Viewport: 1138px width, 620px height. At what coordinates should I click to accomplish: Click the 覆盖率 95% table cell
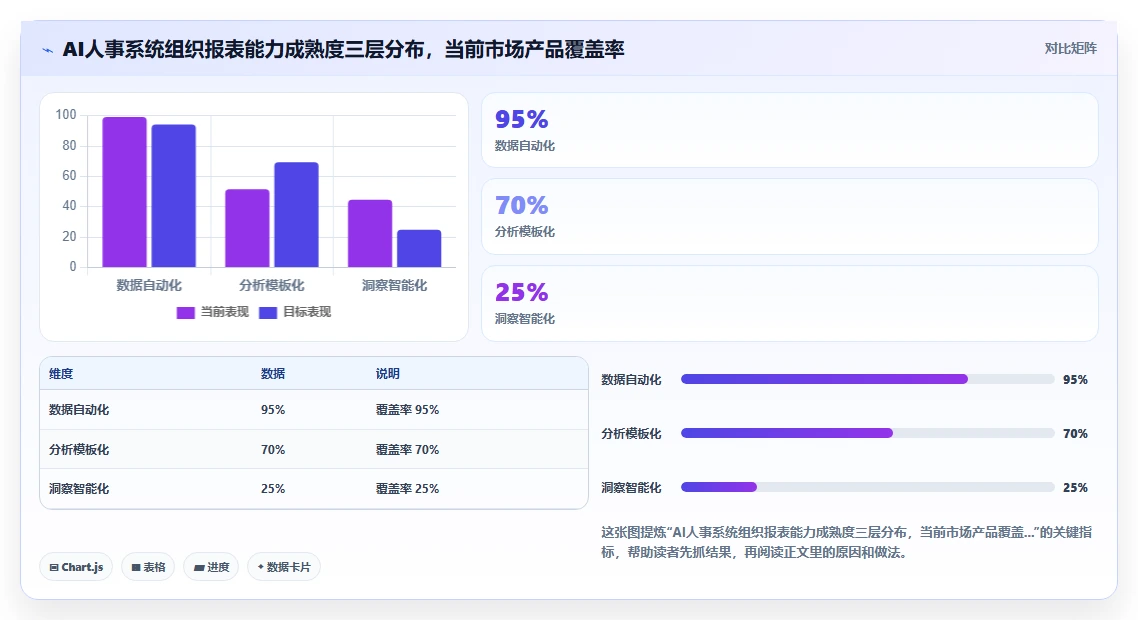(x=407, y=409)
